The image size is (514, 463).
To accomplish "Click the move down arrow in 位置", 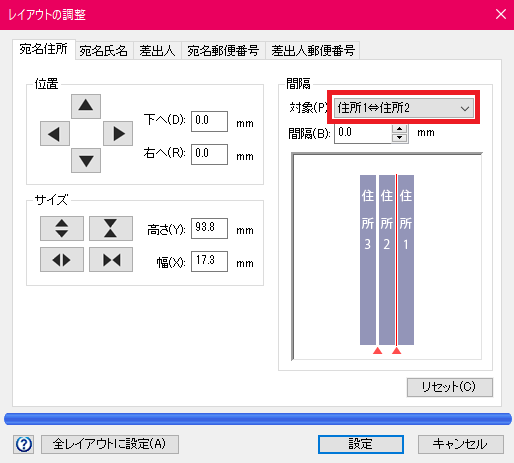I will click(86, 161).
